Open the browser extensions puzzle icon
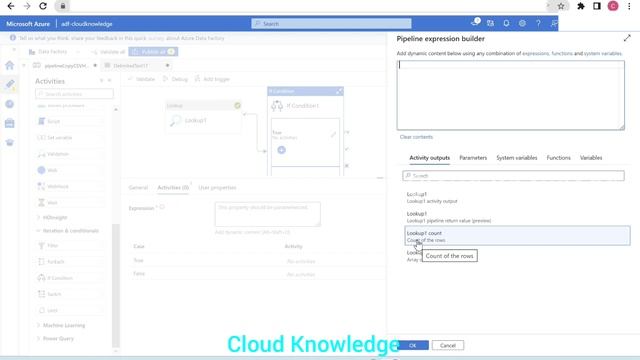This screenshot has height=360, width=640. pyautogui.click(x=581, y=6)
